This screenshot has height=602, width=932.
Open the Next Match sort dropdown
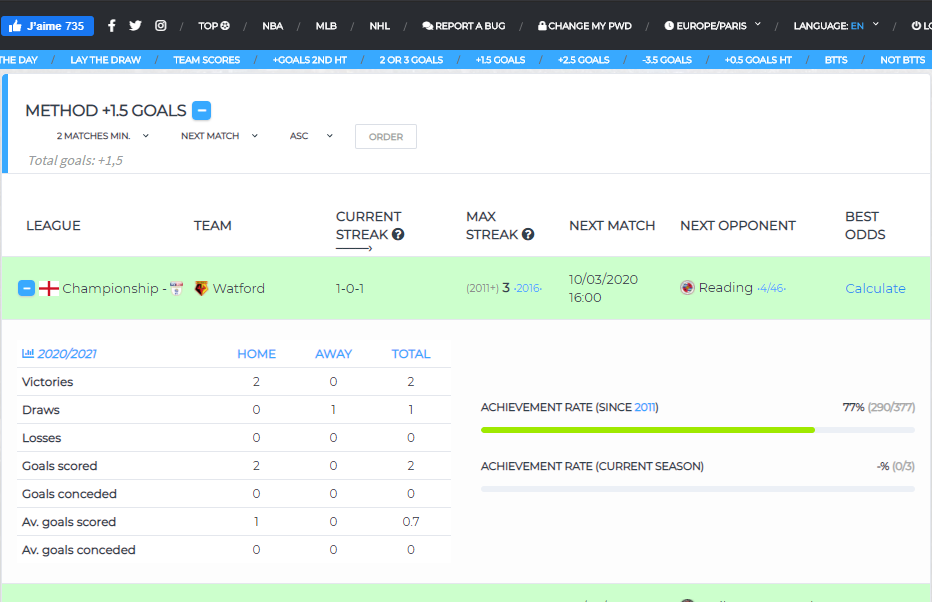[219, 136]
